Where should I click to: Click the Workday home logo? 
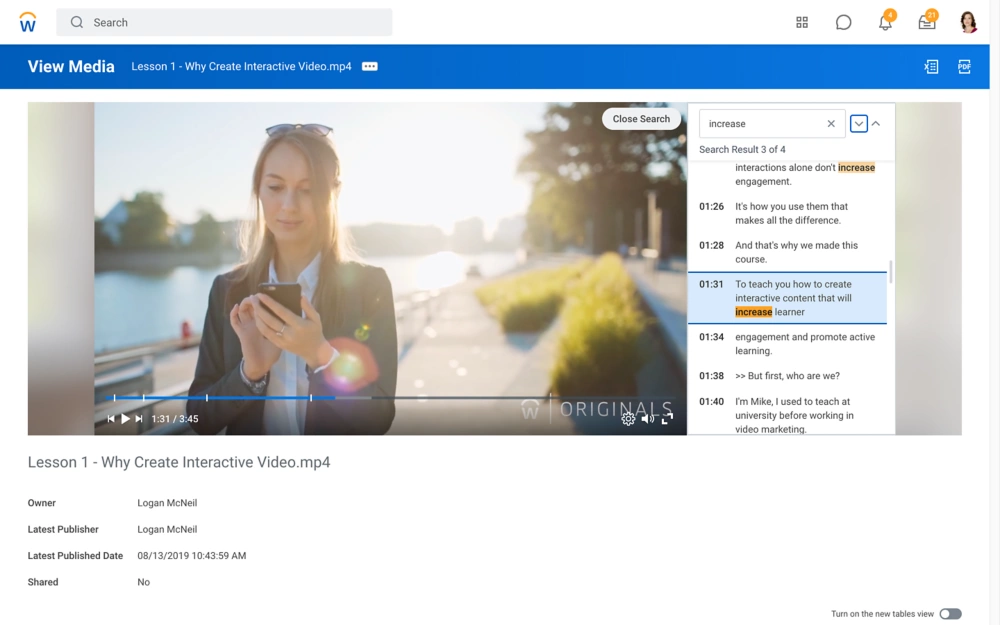(28, 22)
